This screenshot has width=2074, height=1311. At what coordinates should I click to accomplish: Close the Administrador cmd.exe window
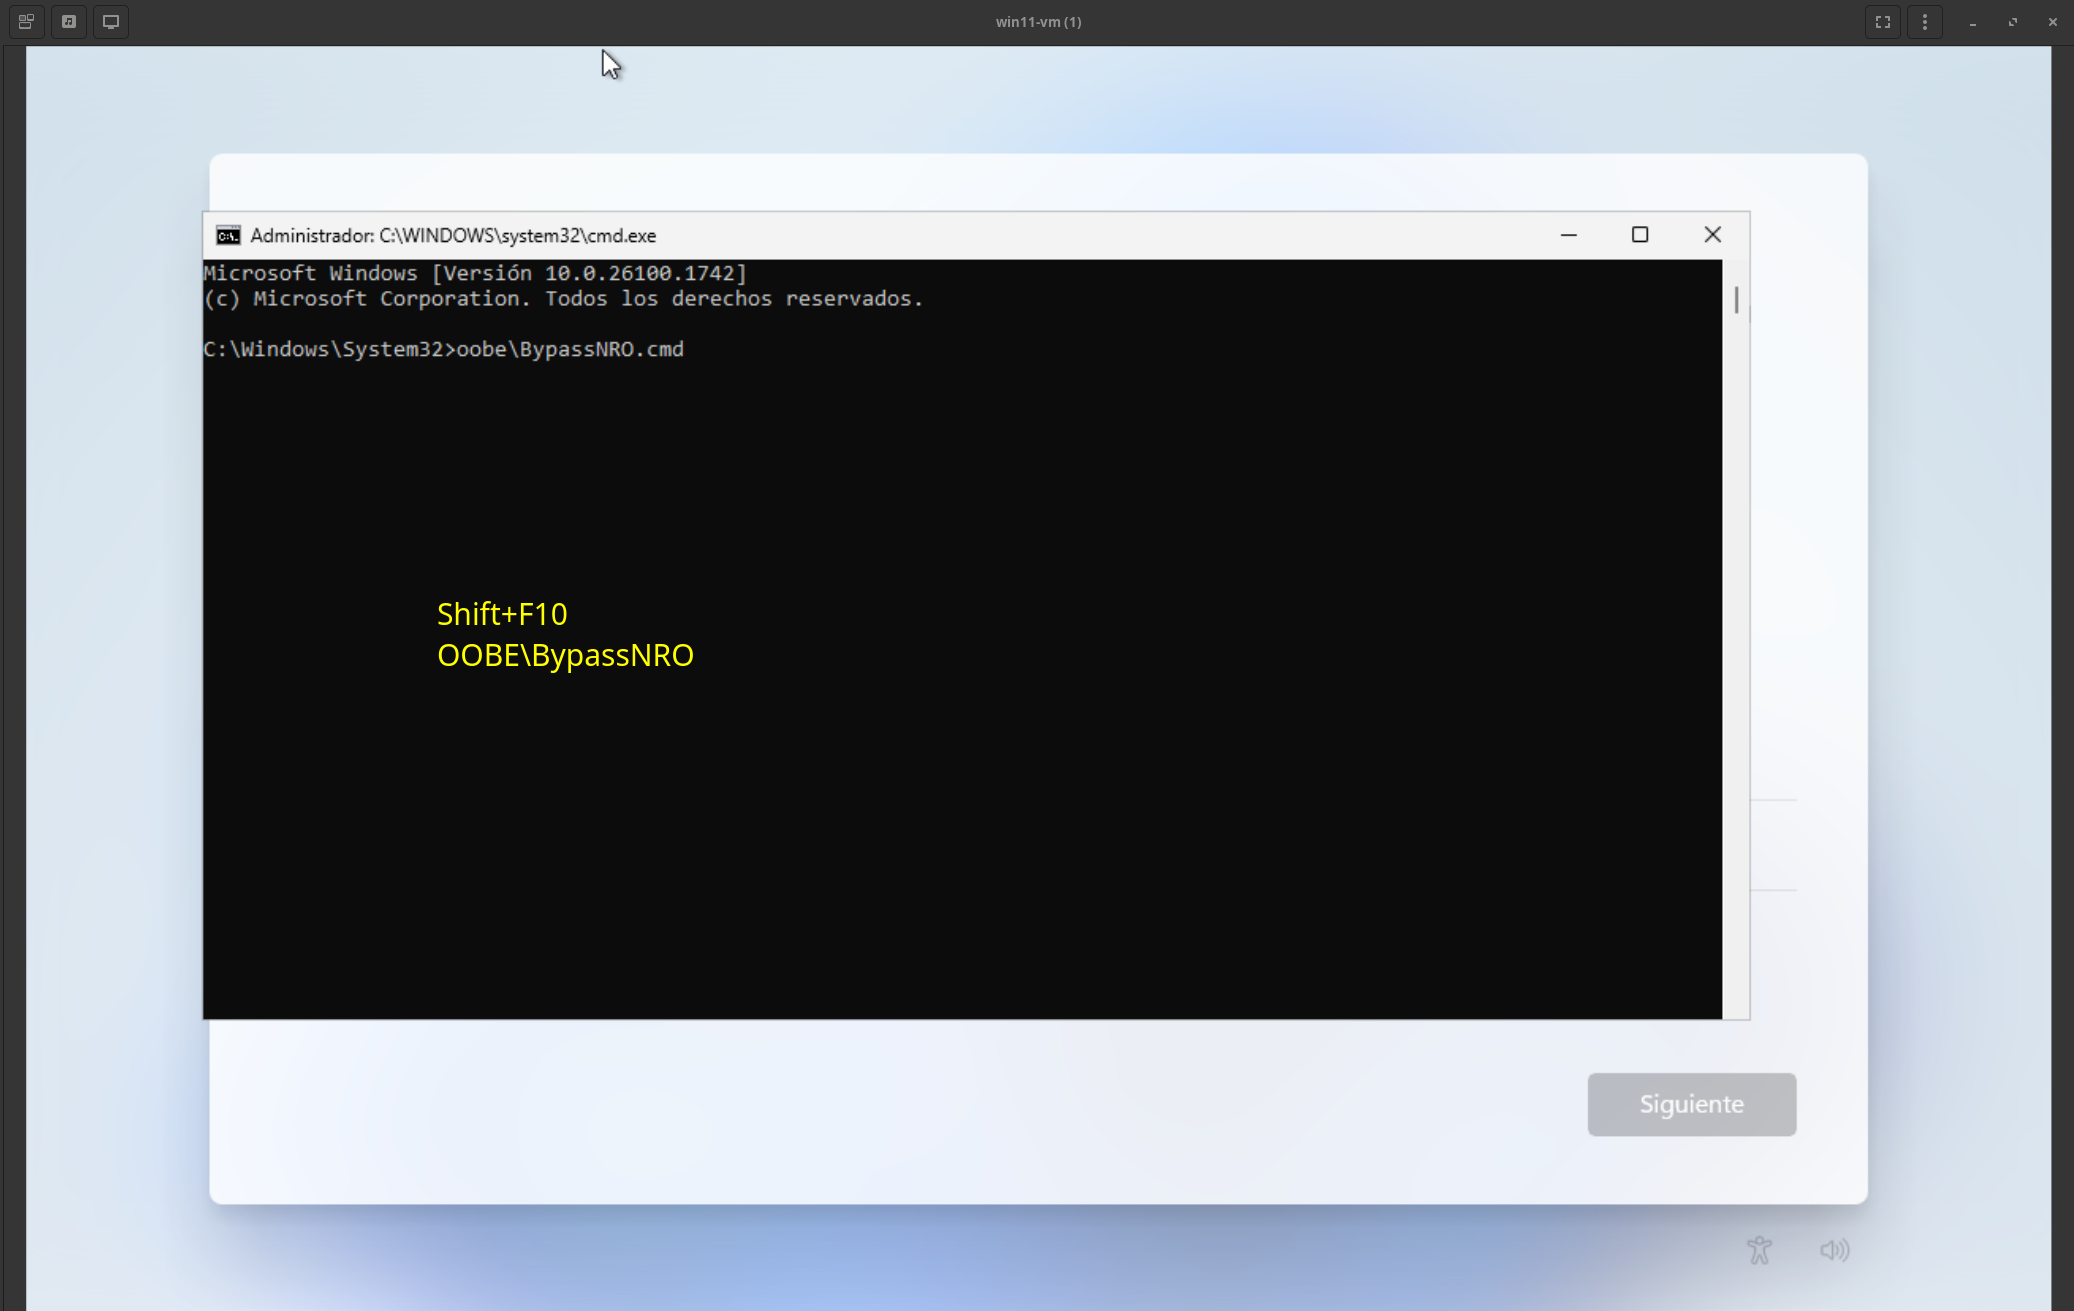[1712, 235]
